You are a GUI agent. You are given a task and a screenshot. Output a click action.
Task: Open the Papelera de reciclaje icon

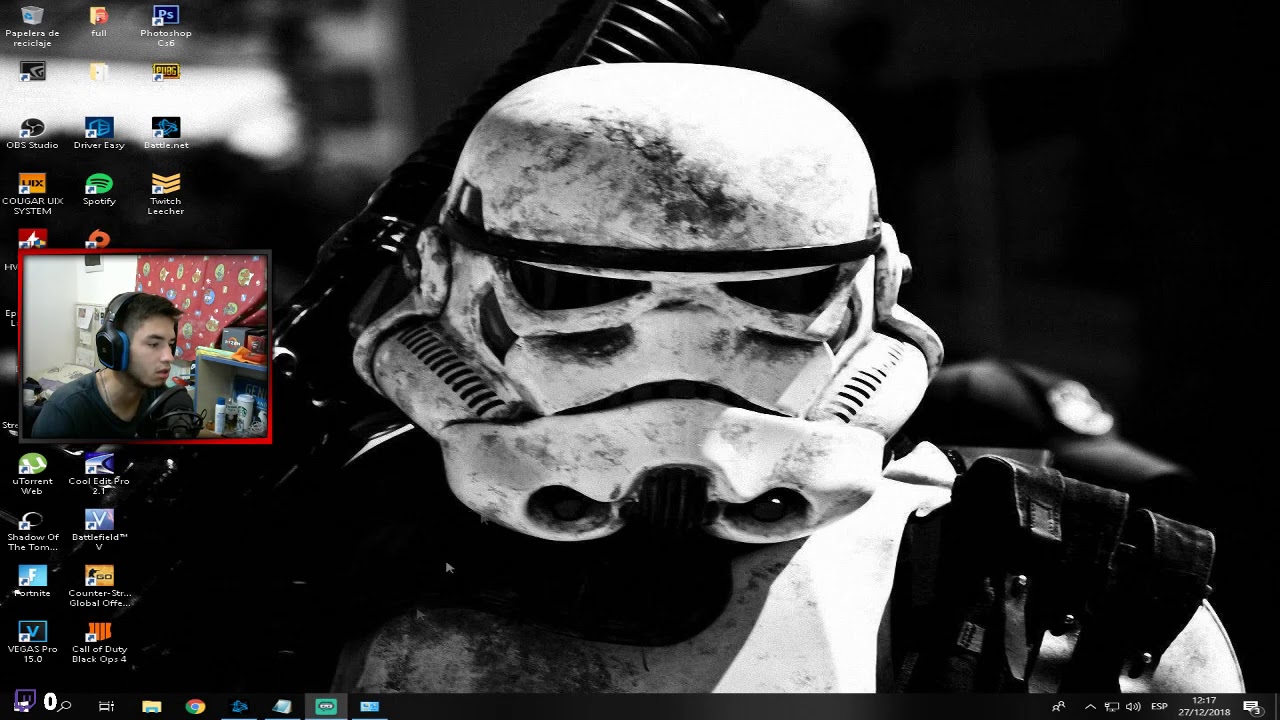[32, 26]
